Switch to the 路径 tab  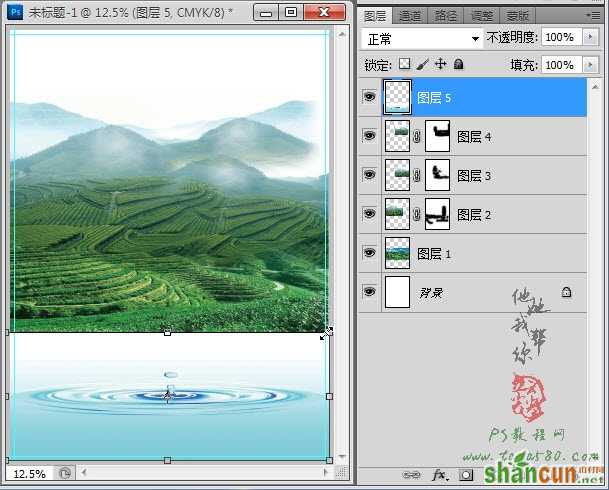point(446,16)
